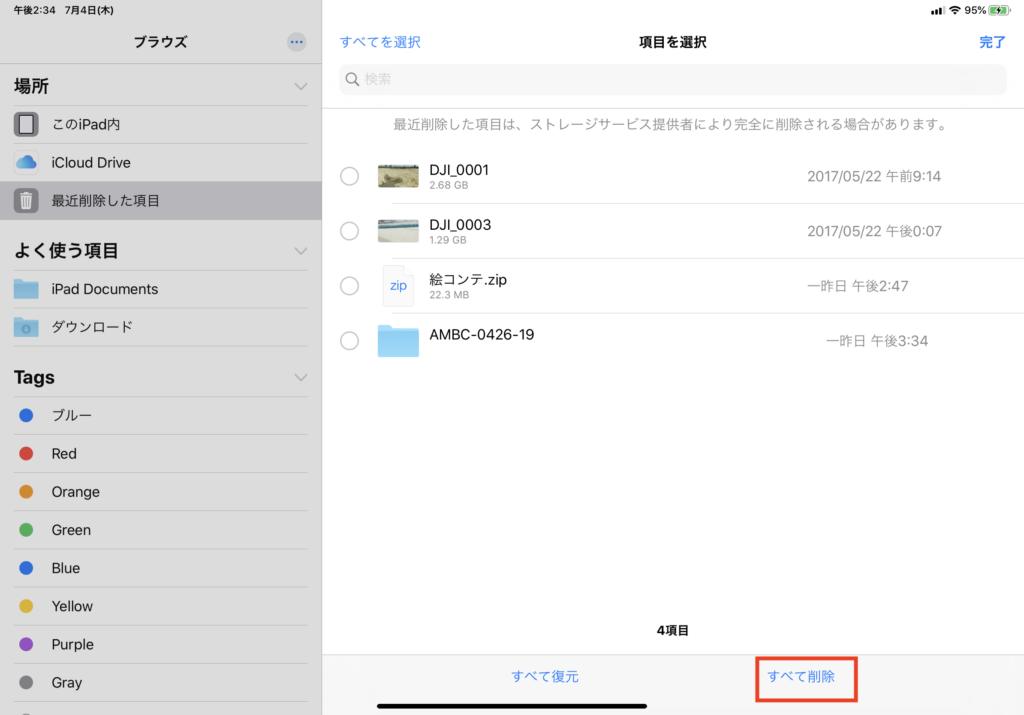Click the iCloud Drive cloud icon
This screenshot has width=1024, height=715.
point(26,162)
